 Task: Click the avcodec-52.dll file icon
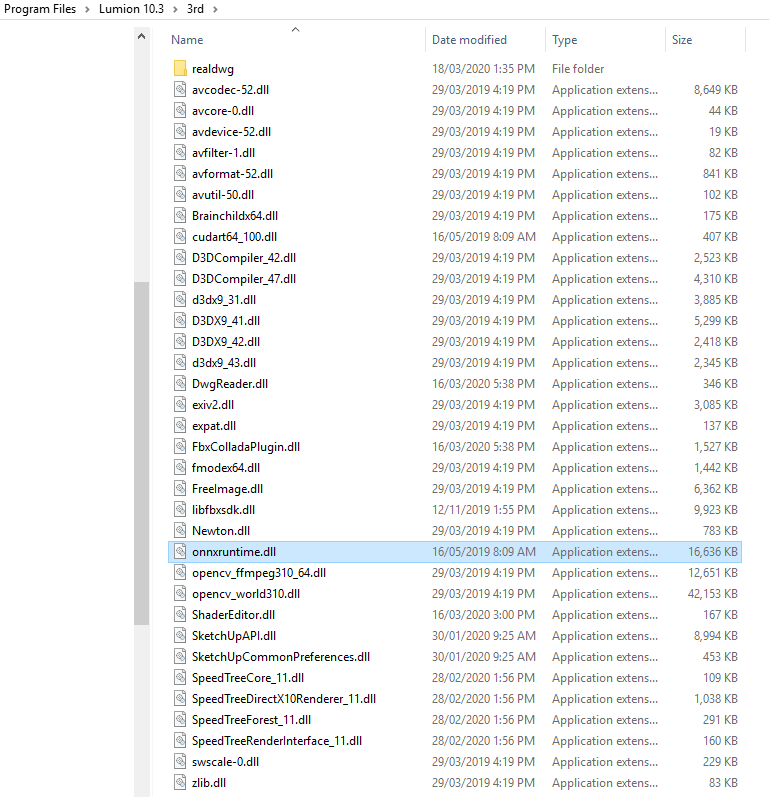click(180, 90)
